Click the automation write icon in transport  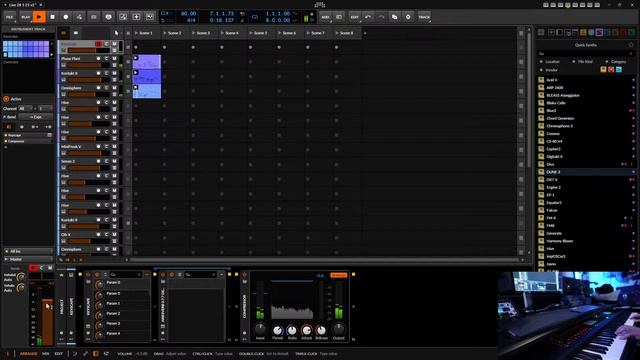pyautogui.click(x=79, y=17)
